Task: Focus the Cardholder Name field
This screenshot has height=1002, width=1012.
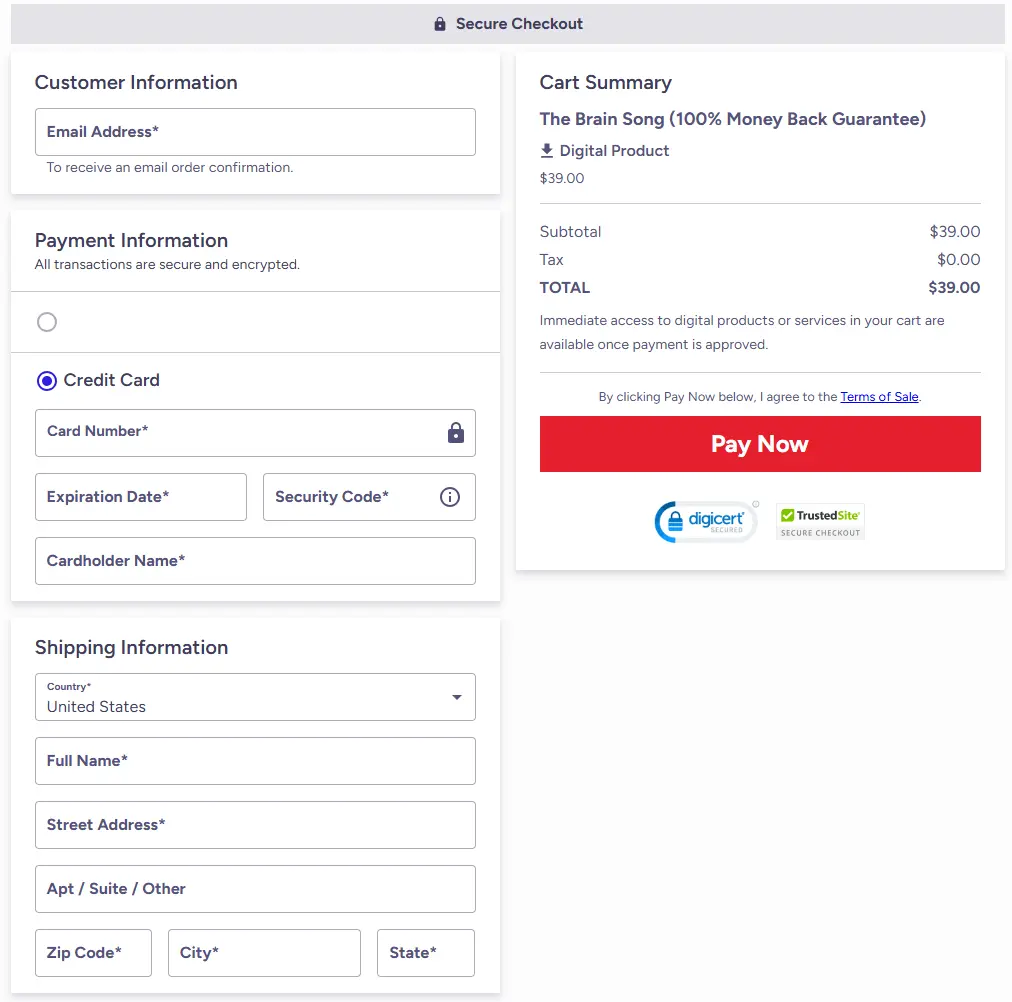Action: pos(255,561)
